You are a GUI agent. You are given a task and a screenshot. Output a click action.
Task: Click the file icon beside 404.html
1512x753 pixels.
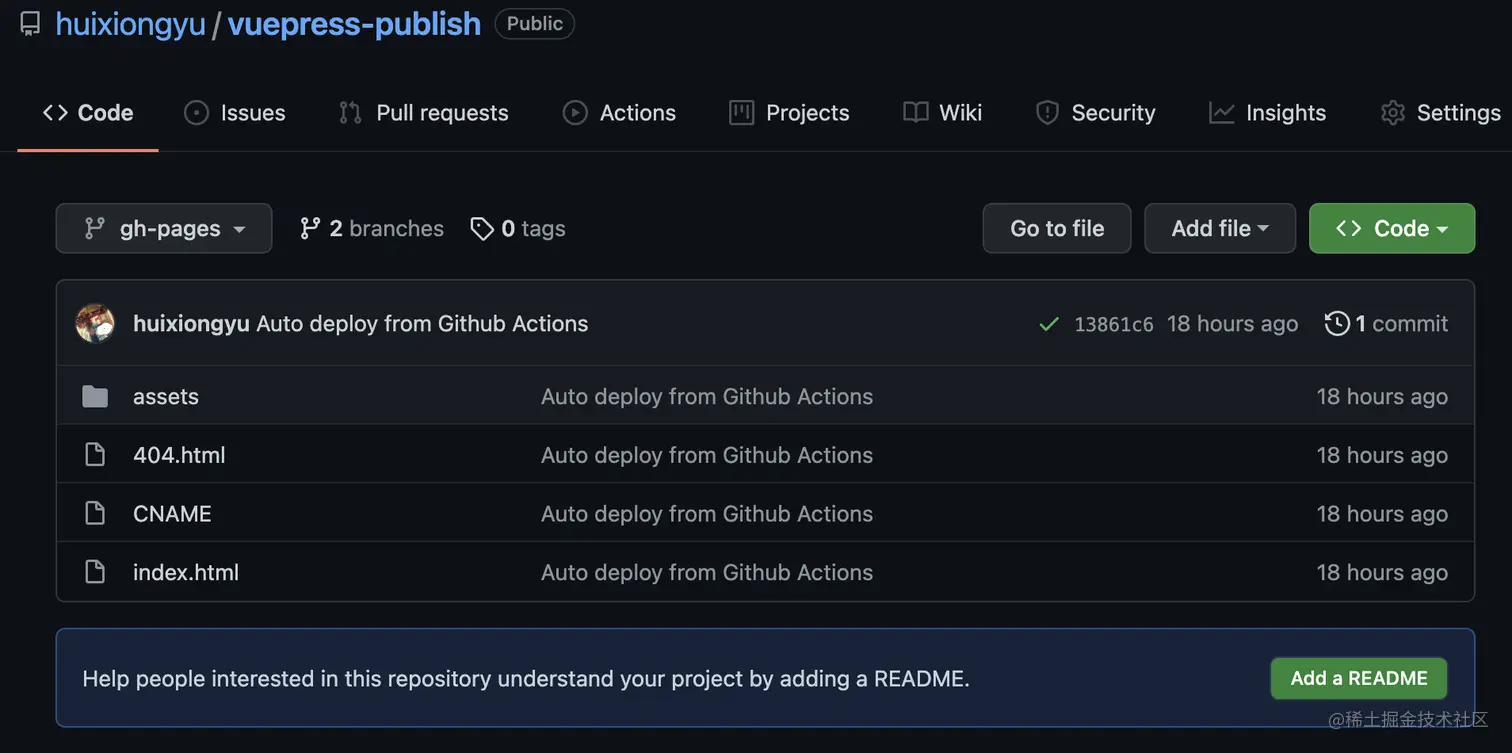coord(95,455)
